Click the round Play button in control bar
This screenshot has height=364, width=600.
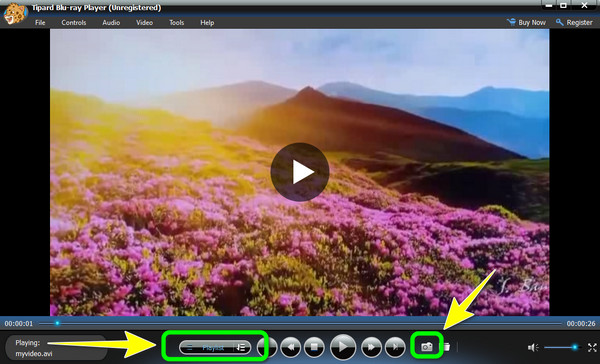tap(342, 347)
